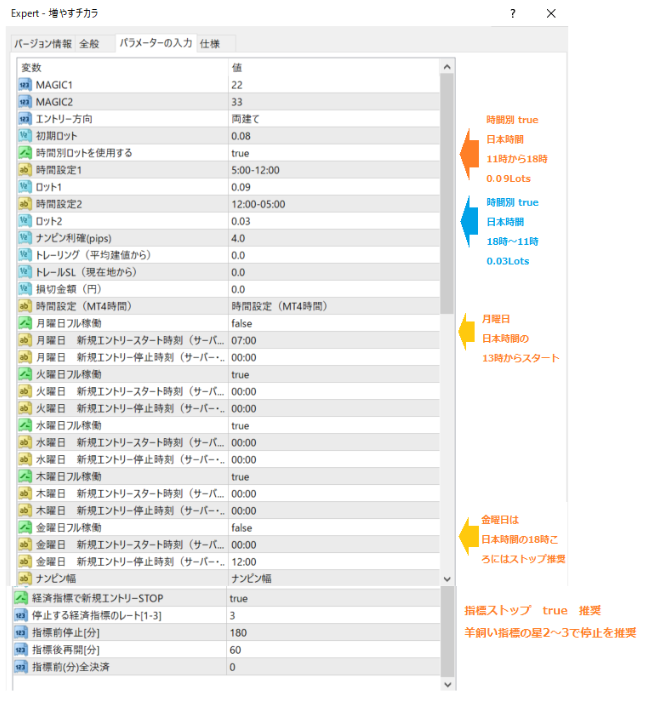Click the integer icon next to MAGIC2
Viewport: 656px width, 703px height.
point(25,102)
